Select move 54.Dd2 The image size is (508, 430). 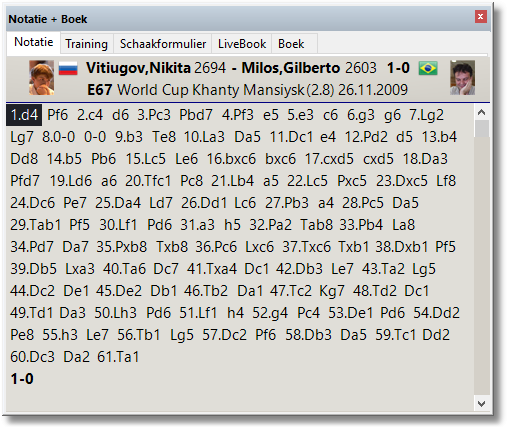[x=437, y=313]
